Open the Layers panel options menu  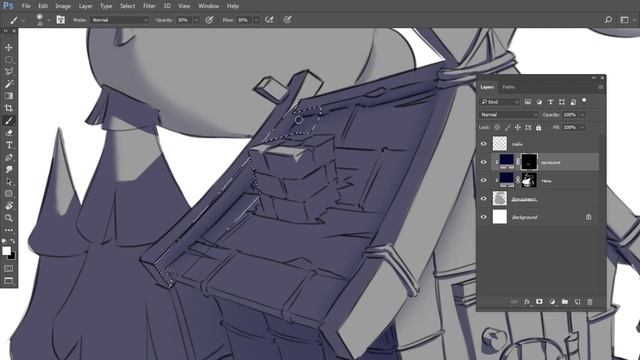600,87
